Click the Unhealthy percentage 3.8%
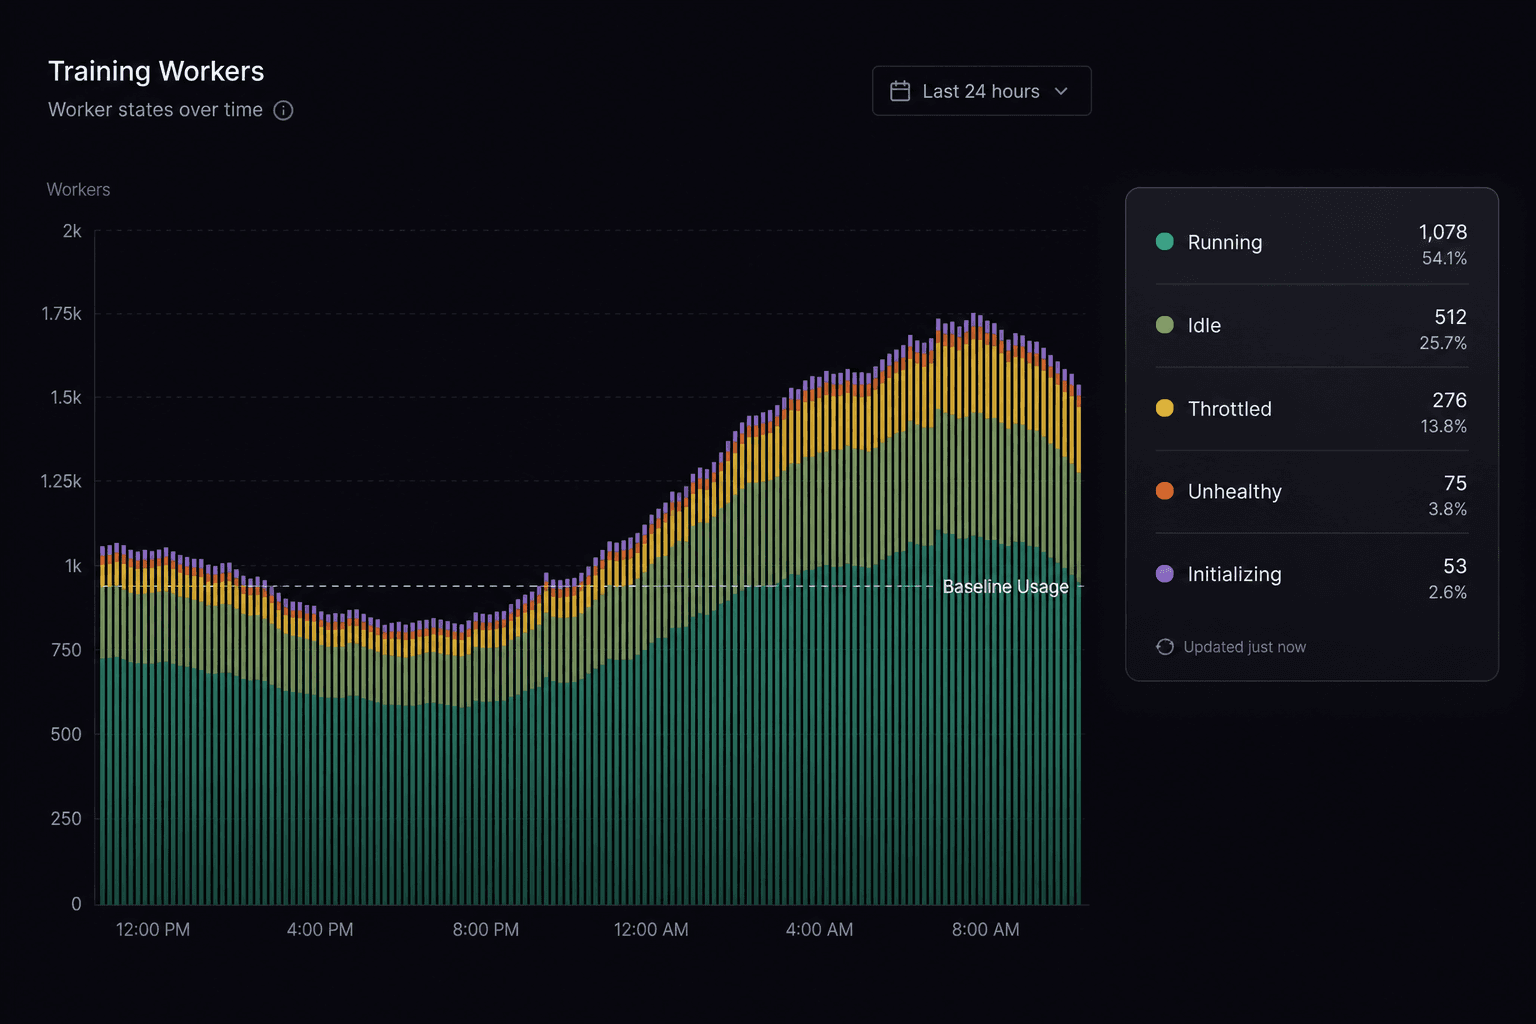The width and height of the screenshot is (1536, 1024). coord(1448,509)
